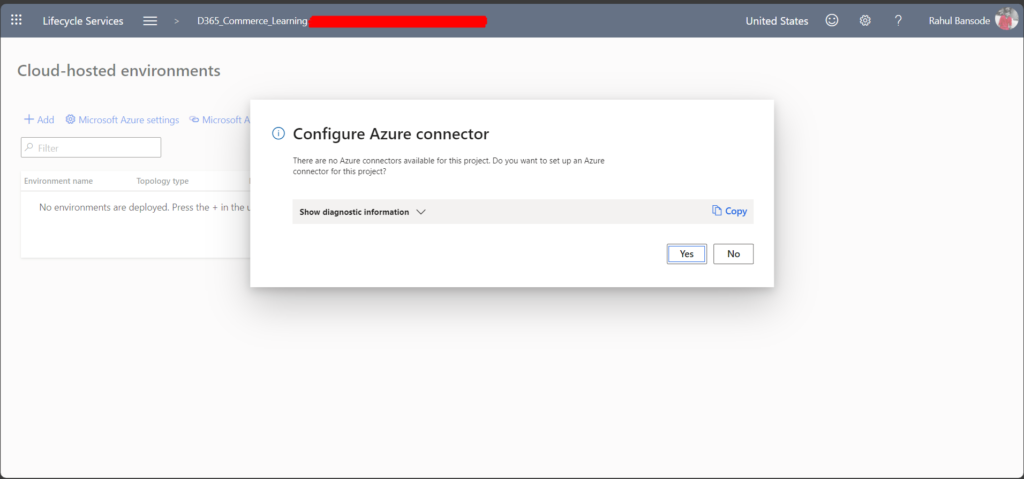Click chevron next to diagnostic information
This screenshot has height=479, width=1024.
(421, 212)
